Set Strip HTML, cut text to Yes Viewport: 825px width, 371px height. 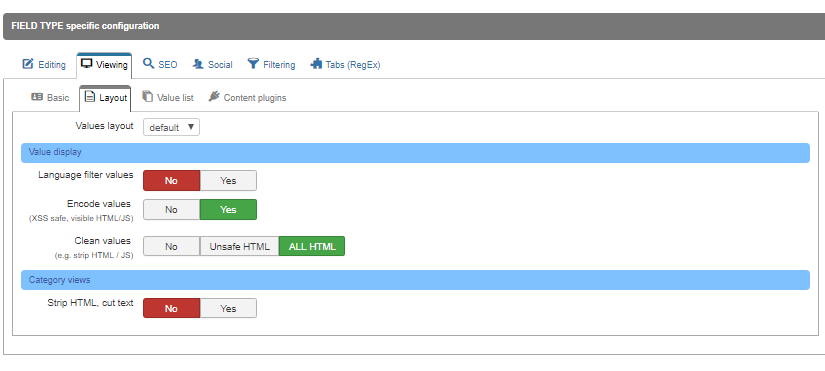228,308
